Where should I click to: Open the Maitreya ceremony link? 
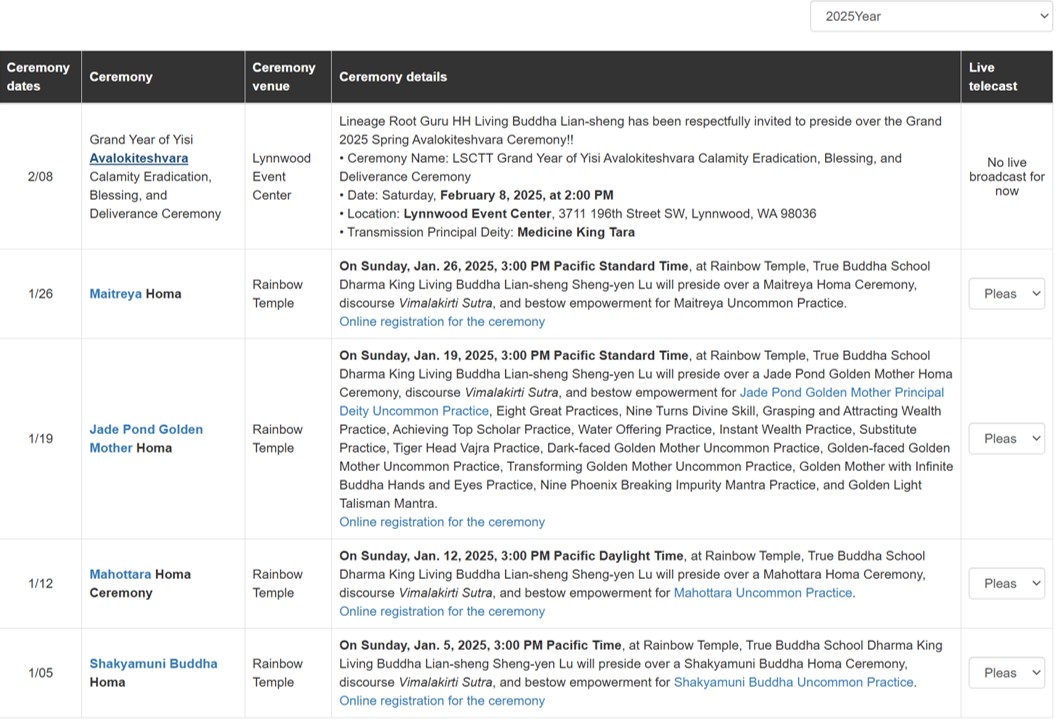coord(116,294)
